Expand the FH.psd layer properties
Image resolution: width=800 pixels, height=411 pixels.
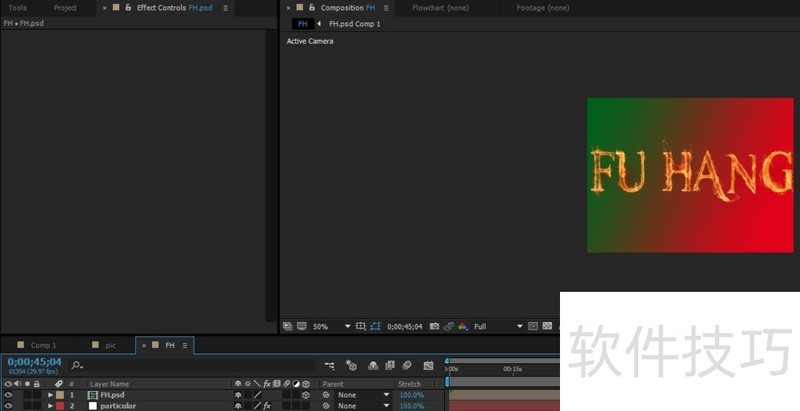50,395
